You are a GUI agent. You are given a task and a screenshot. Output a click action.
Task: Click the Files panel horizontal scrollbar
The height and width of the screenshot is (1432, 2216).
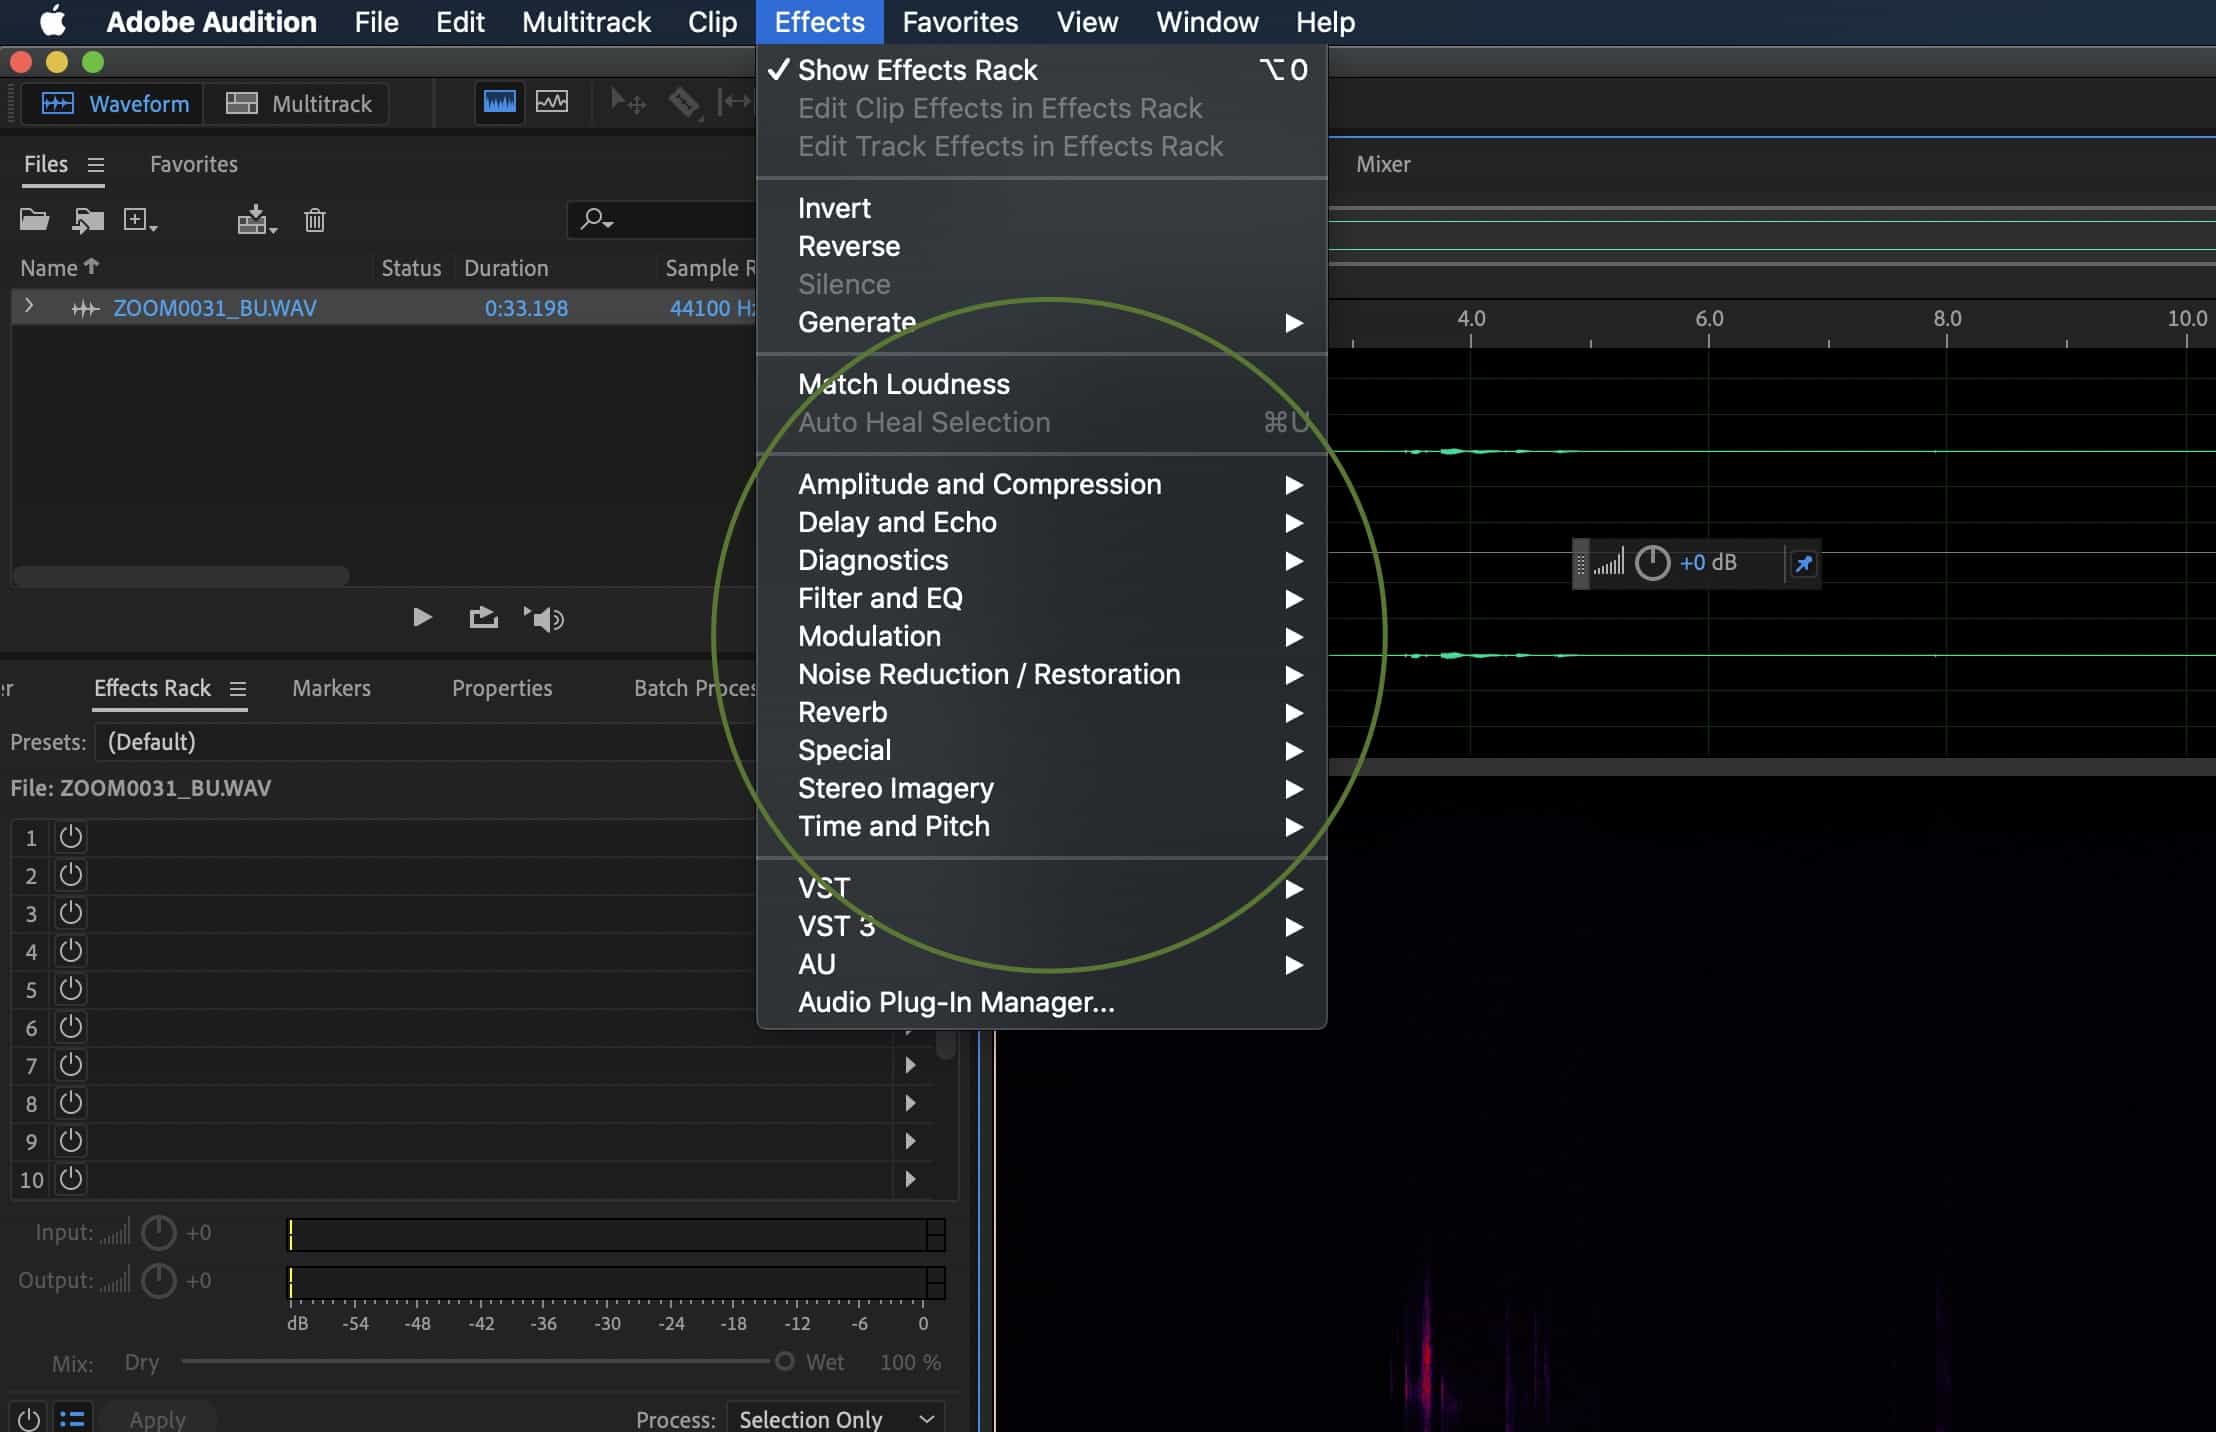[x=181, y=576]
